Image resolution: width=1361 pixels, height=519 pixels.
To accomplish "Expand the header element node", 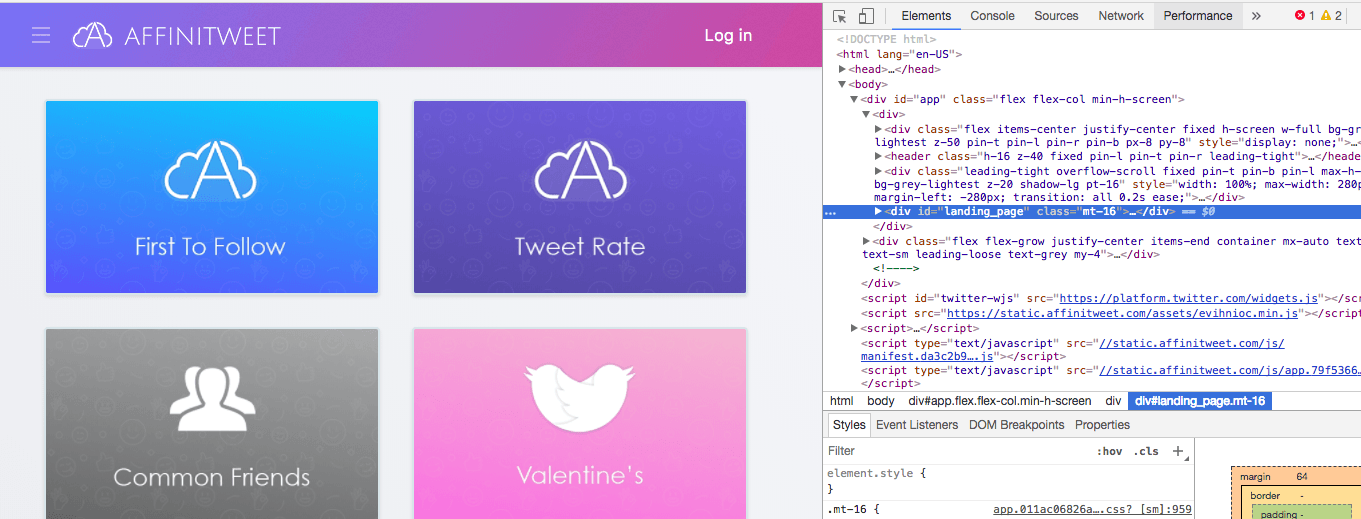I will [x=878, y=156].
